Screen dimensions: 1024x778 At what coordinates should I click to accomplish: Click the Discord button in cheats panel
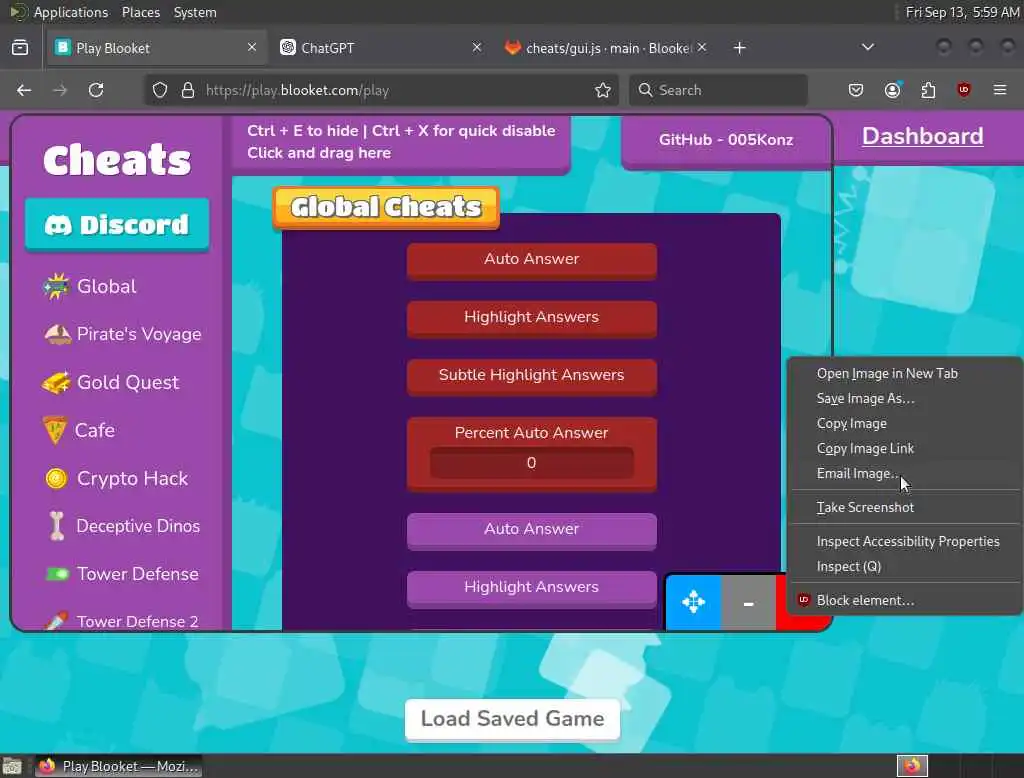pyautogui.click(x=118, y=225)
